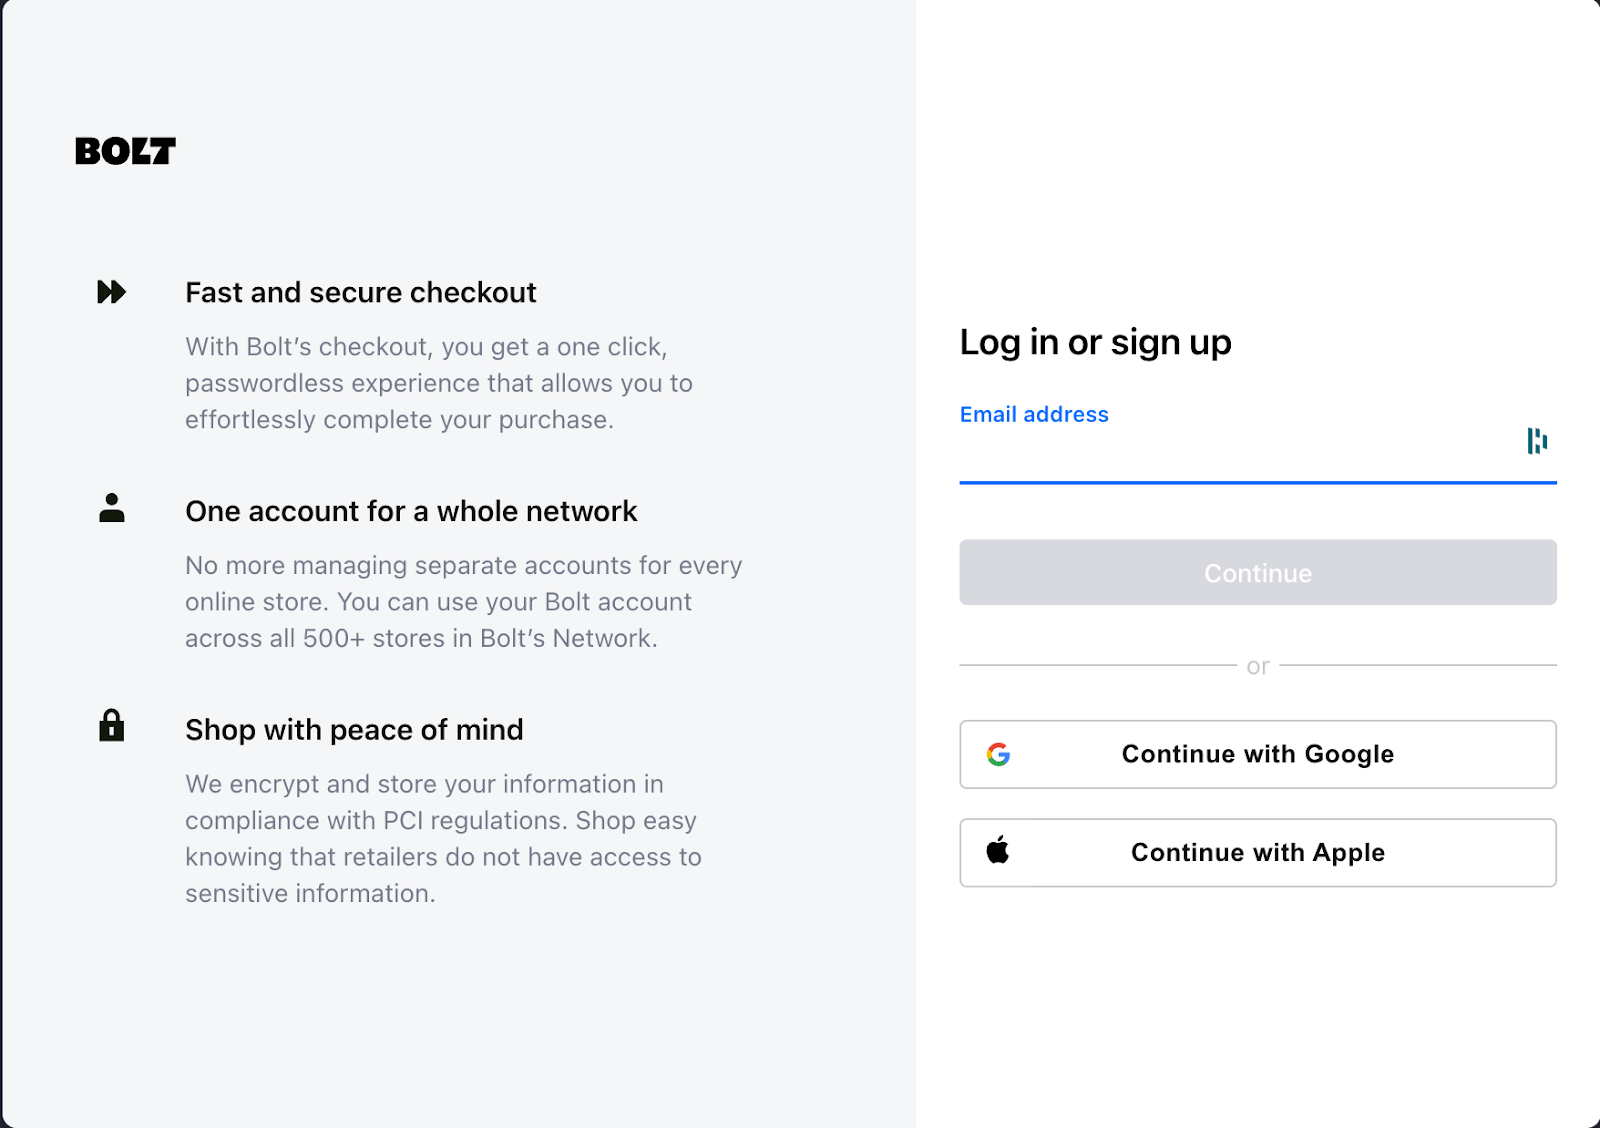1600x1128 pixels.
Task: Click the Apple logo icon
Action: point(998,851)
